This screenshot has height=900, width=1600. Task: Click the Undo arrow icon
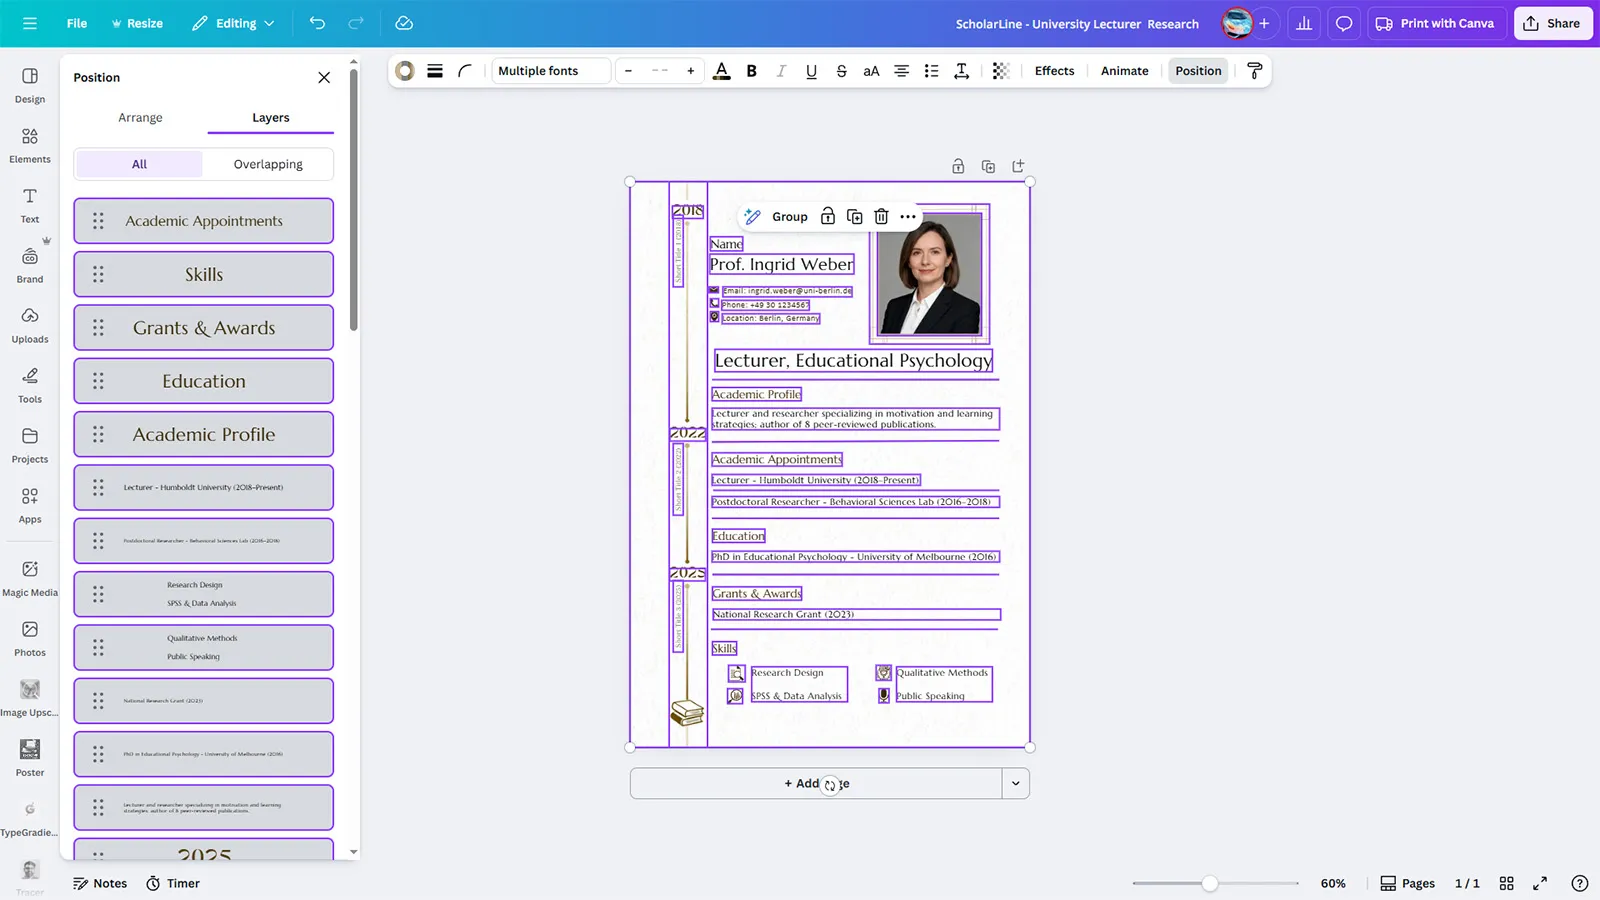(x=317, y=23)
